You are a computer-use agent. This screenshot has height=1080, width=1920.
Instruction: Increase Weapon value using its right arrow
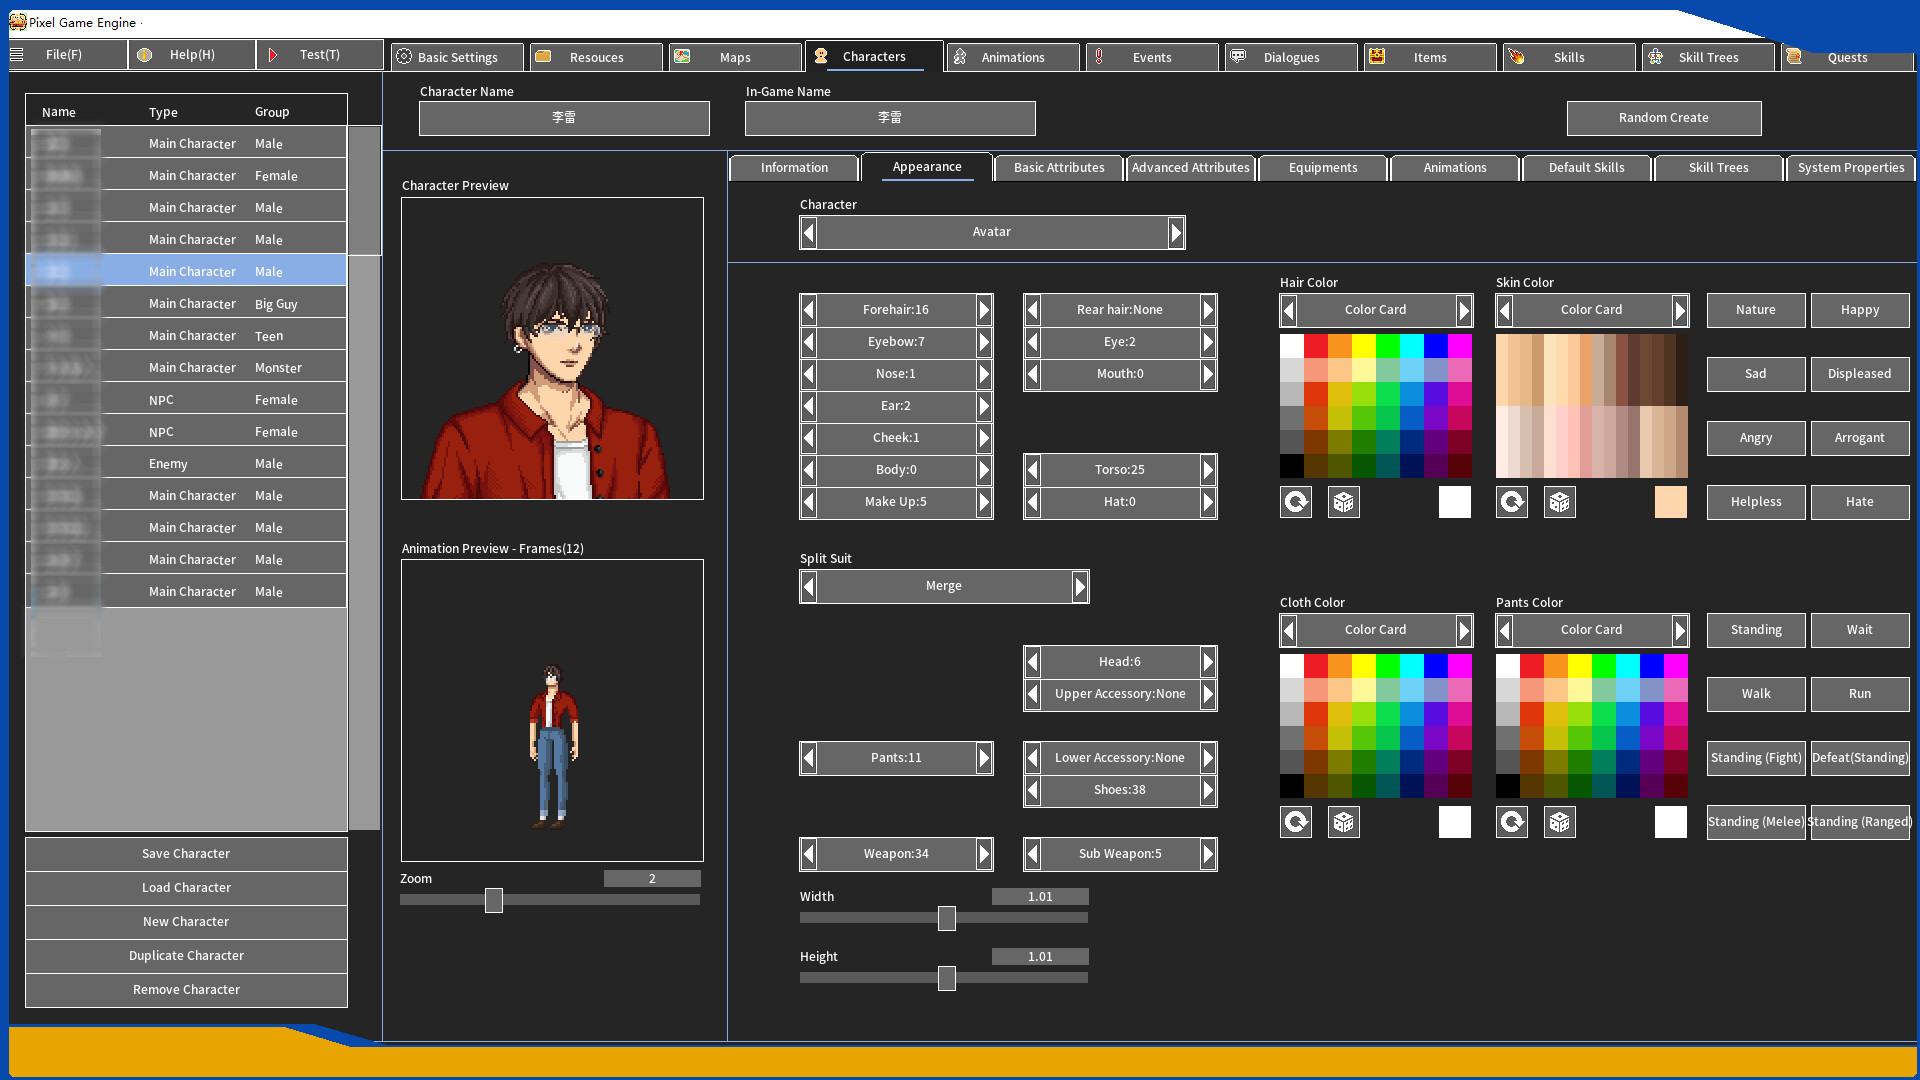(x=984, y=853)
